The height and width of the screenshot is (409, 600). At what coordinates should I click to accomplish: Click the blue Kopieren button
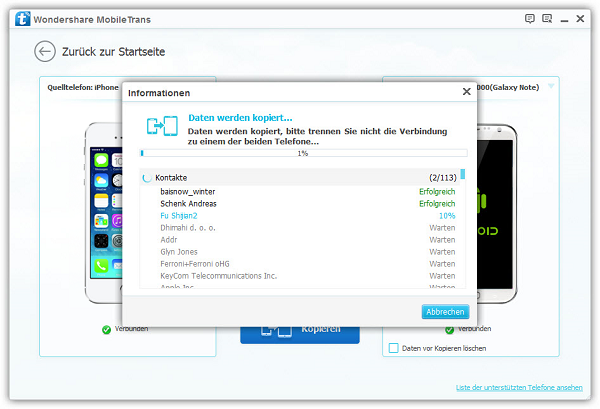(x=300, y=335)
